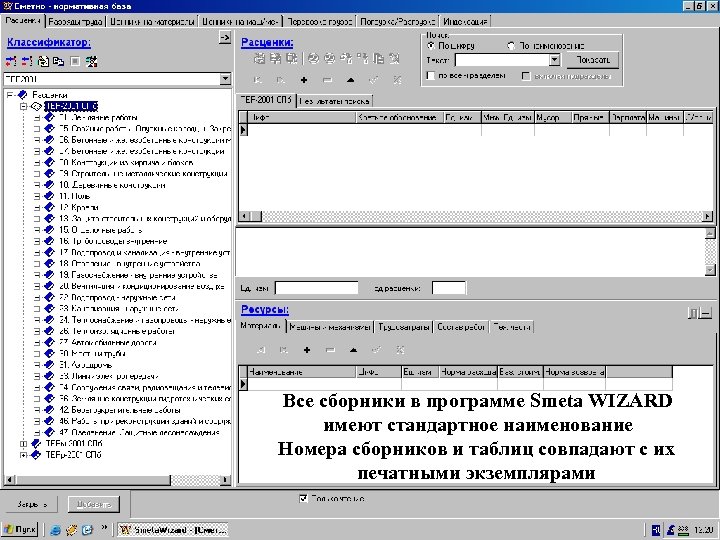Collapse the selected ТЕР-2001 СПб tree node
Screen dimensions: 720x540
23,107
